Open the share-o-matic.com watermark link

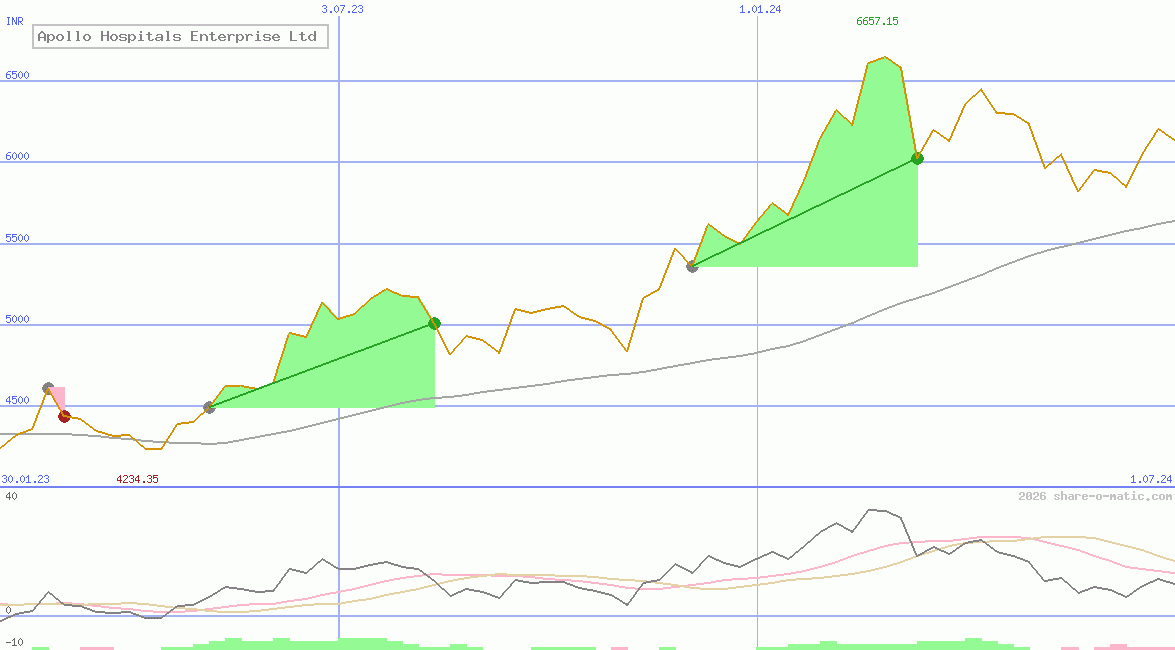pos(1092,495)
